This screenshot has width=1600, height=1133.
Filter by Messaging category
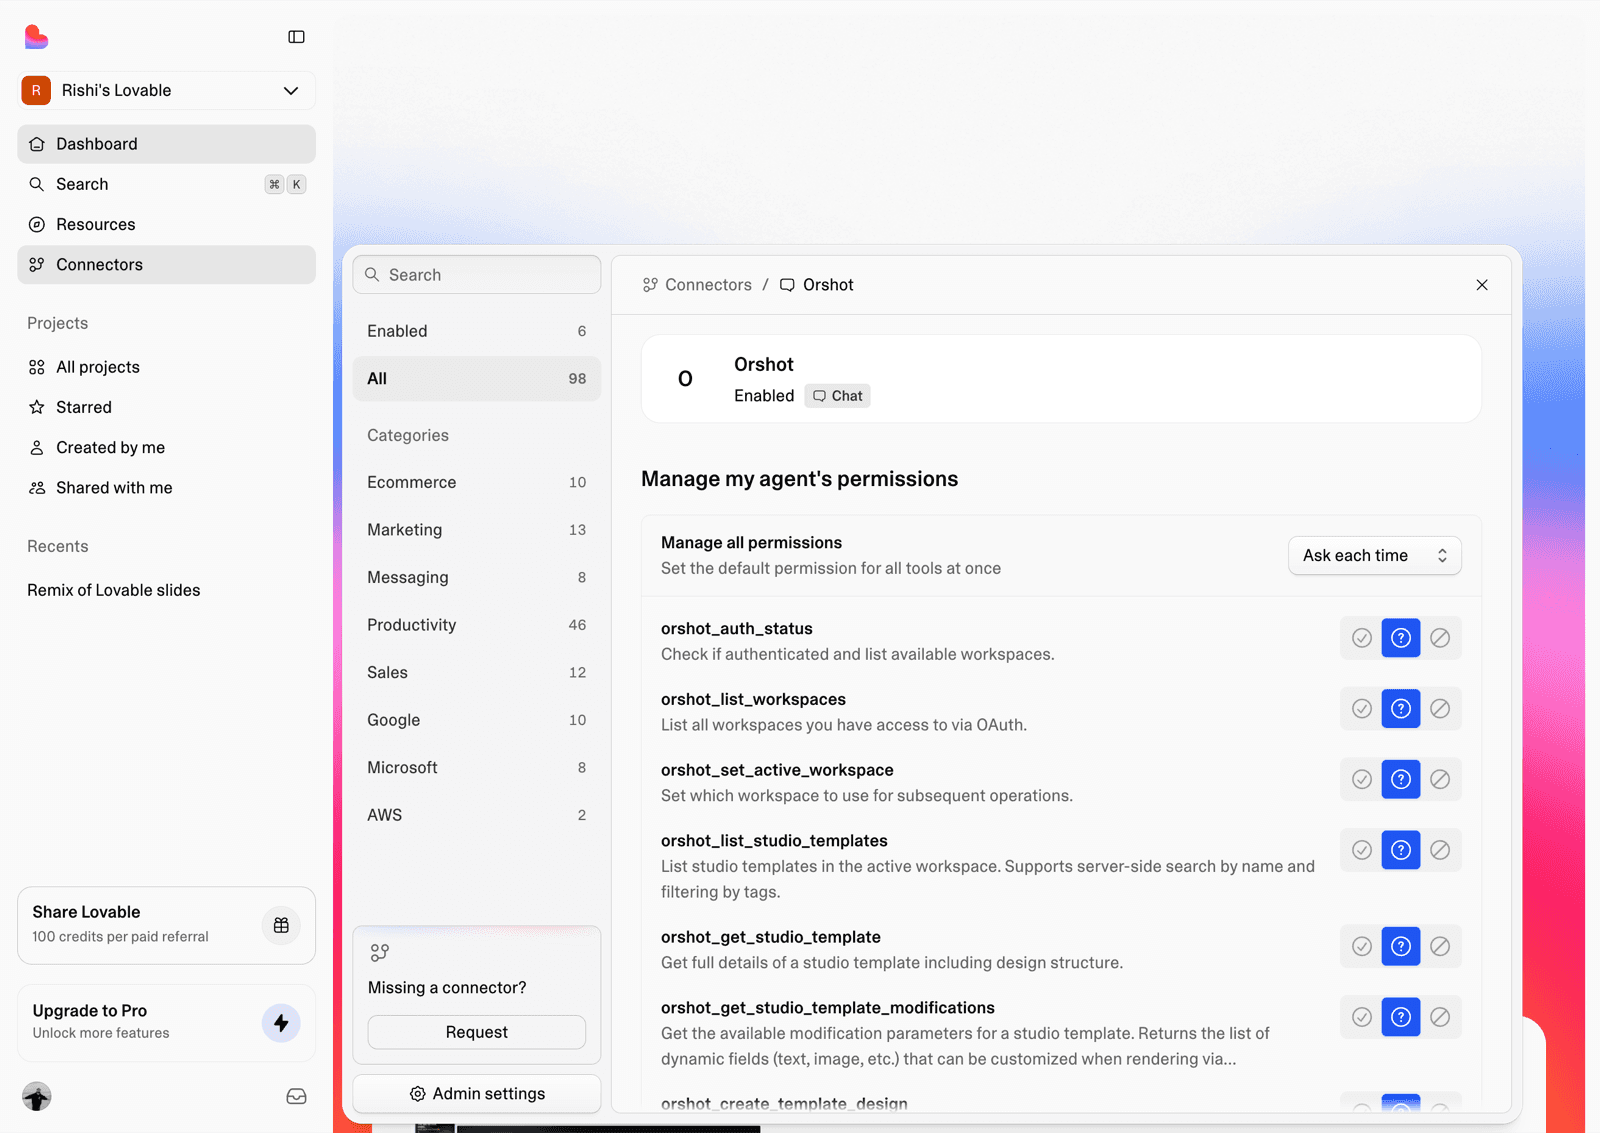click(477, 577)
